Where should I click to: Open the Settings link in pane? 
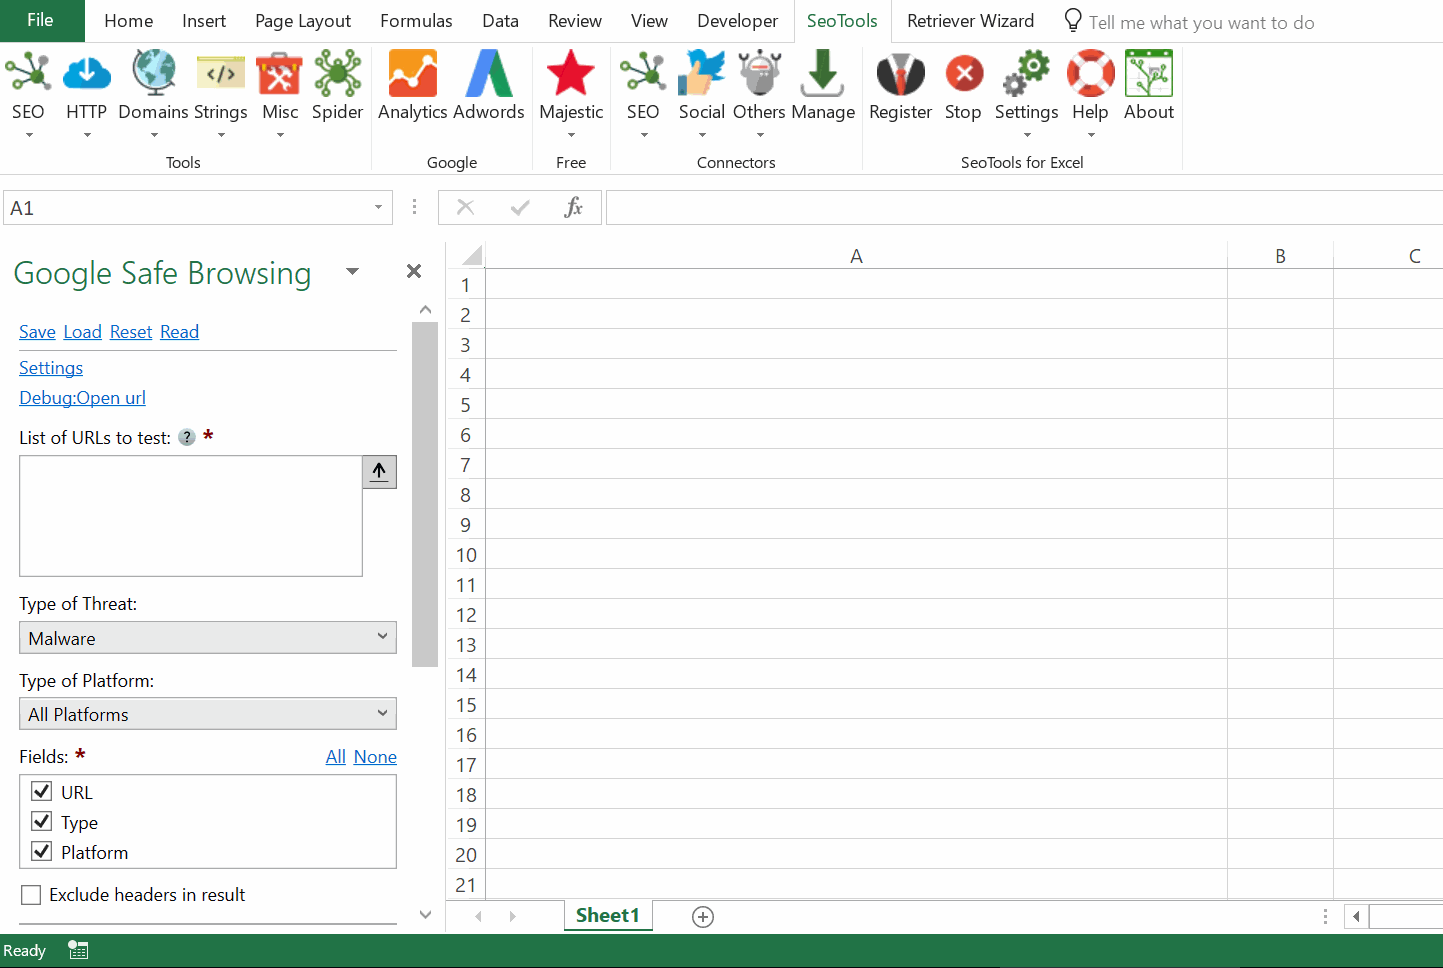click(x=51, y=368)
